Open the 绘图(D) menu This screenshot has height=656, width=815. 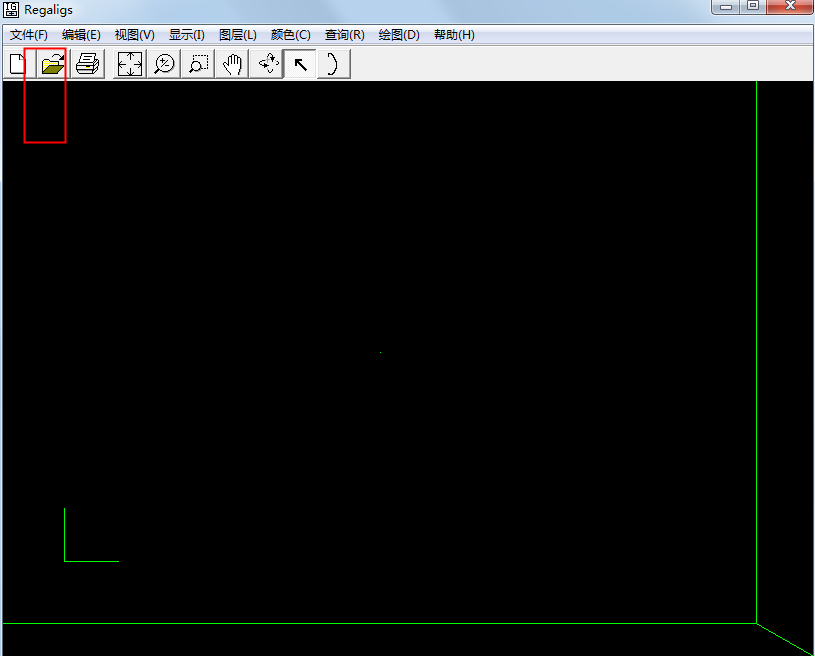[x=399, y=35]
